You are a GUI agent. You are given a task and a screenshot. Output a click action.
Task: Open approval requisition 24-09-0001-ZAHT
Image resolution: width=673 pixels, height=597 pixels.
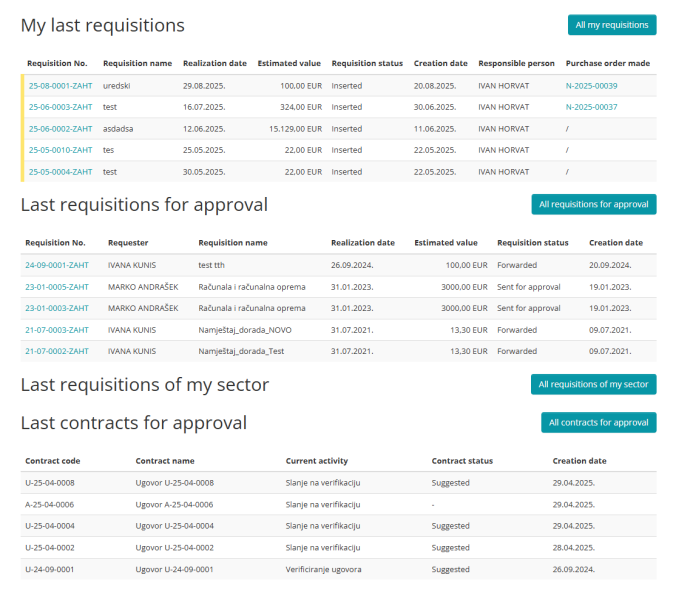[x=57, y=265]
